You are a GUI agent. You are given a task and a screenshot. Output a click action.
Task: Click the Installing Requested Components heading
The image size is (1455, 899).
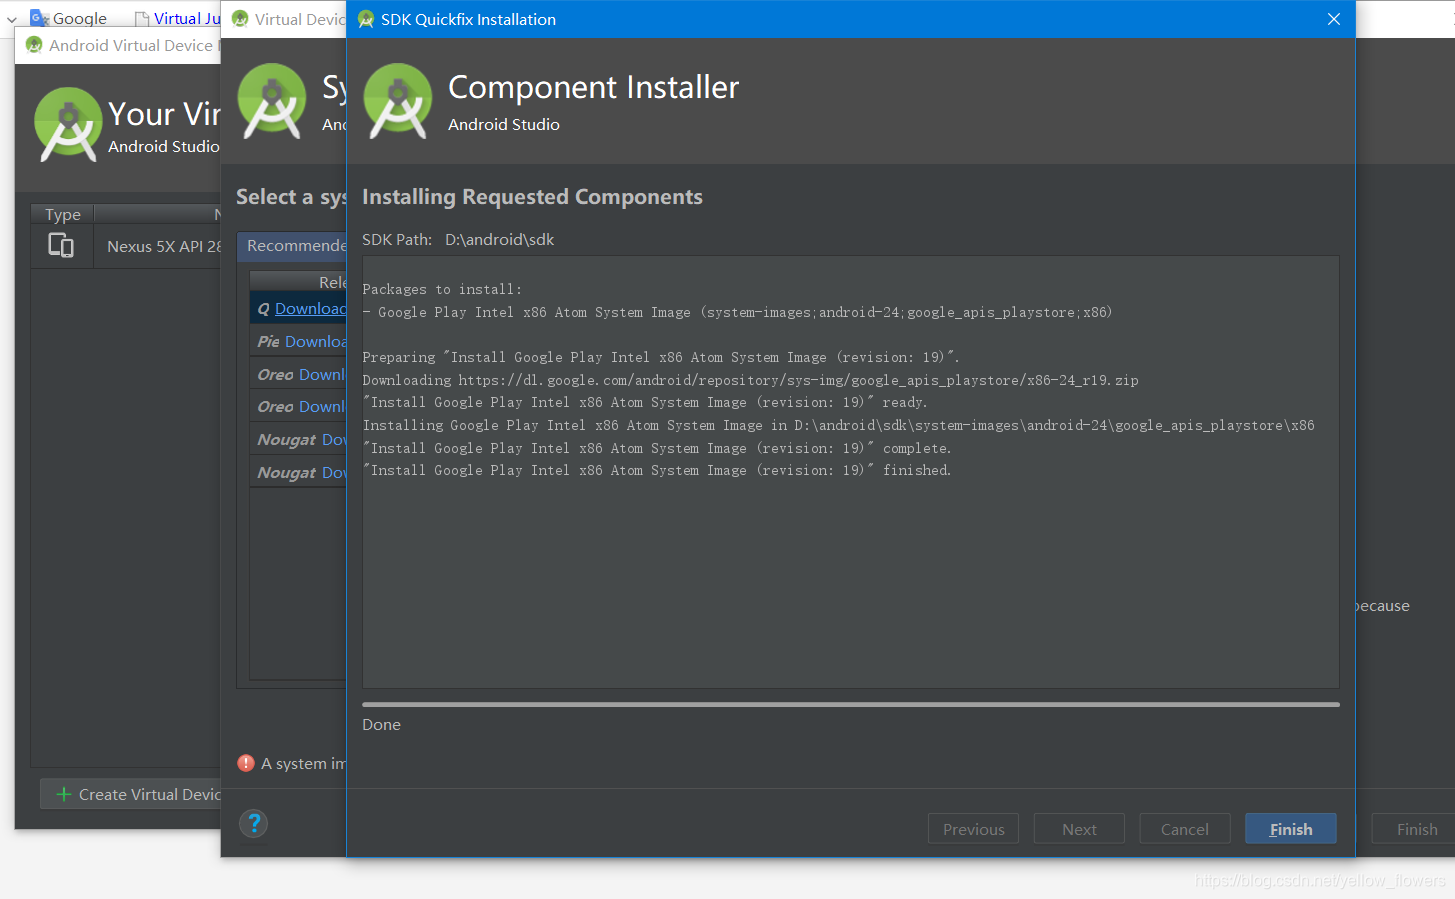pyautogui.click(x=532, y=196)
